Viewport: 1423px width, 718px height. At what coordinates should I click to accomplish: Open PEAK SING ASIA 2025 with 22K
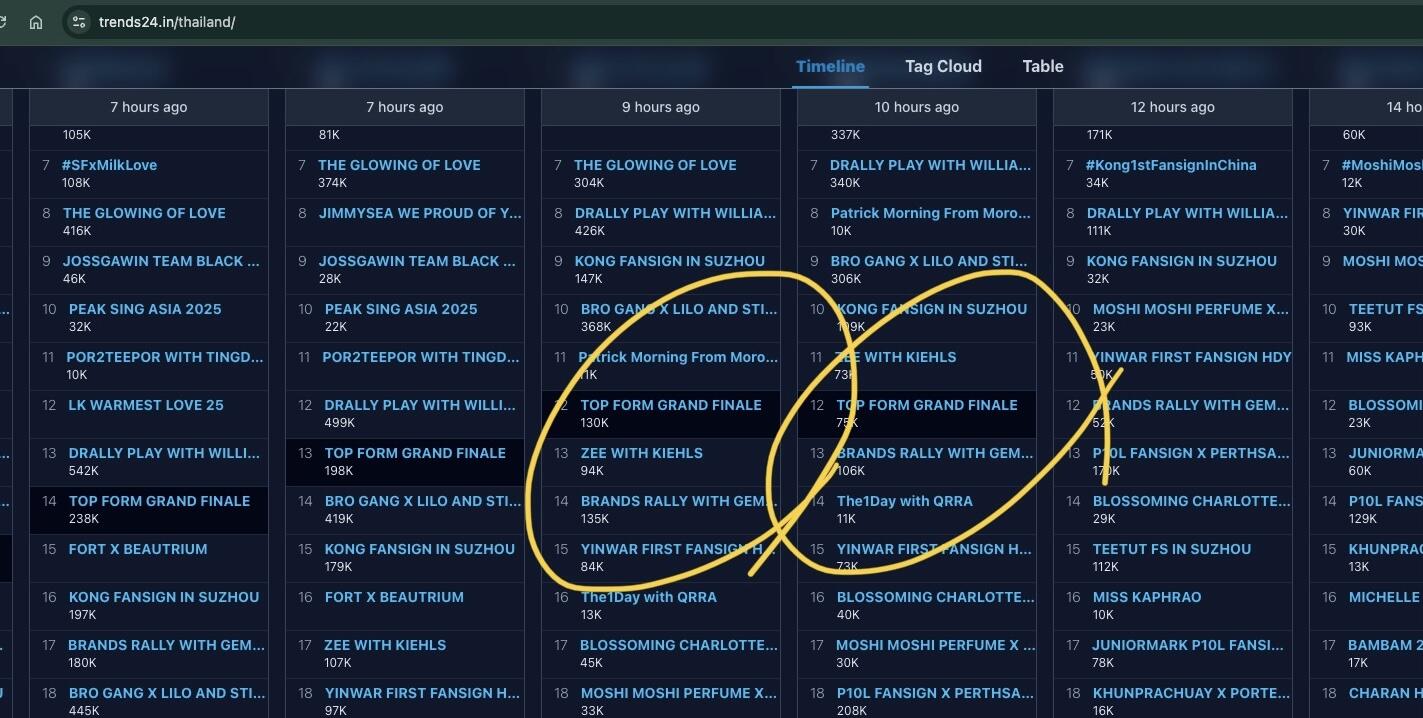coord(401,309)
